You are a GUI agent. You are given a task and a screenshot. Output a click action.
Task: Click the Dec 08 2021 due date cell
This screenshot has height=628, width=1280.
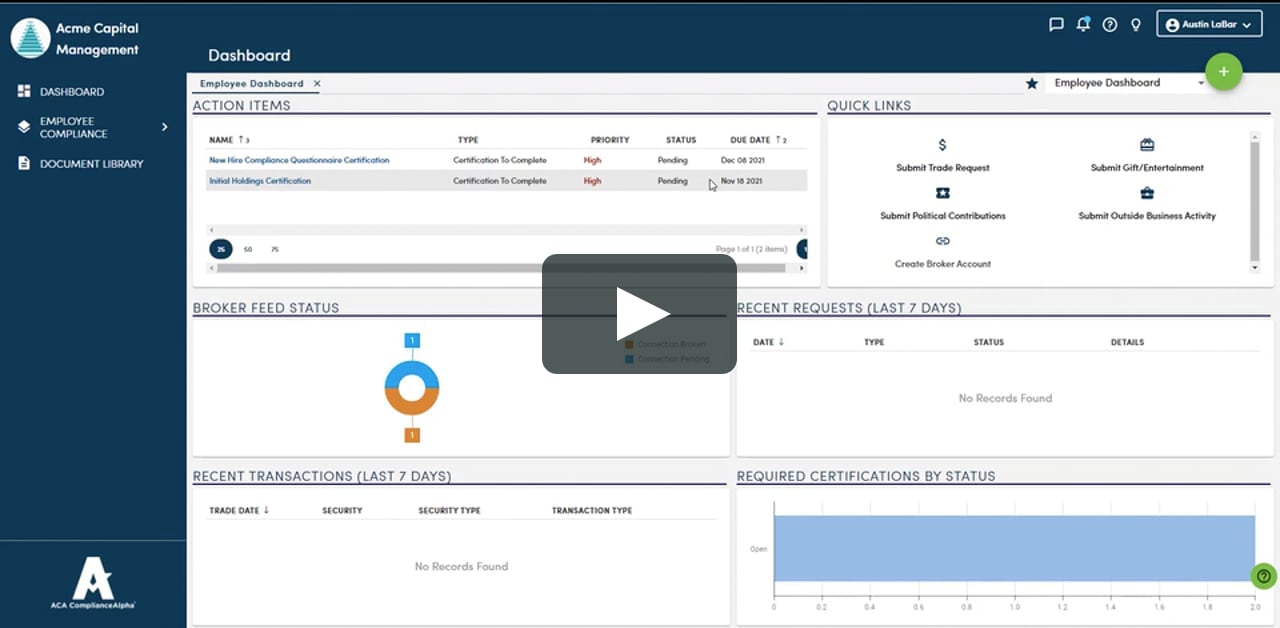[742, 160]
